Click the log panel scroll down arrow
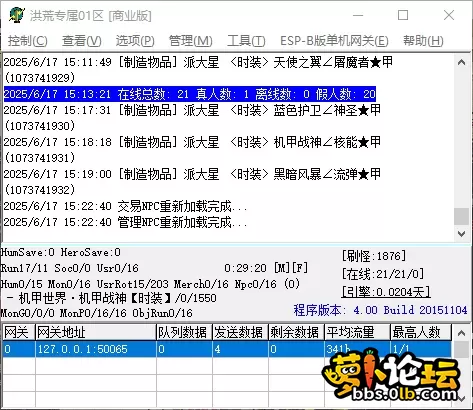The image size is (473, 410). [461, 234]
